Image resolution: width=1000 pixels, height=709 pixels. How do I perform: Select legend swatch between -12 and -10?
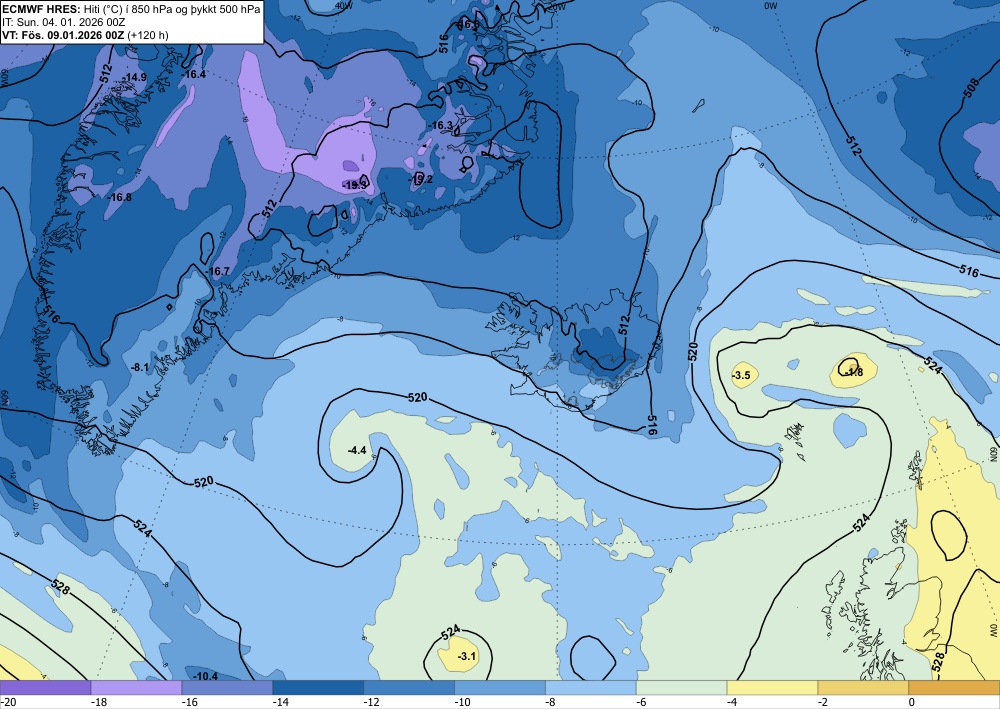[409, 687]
